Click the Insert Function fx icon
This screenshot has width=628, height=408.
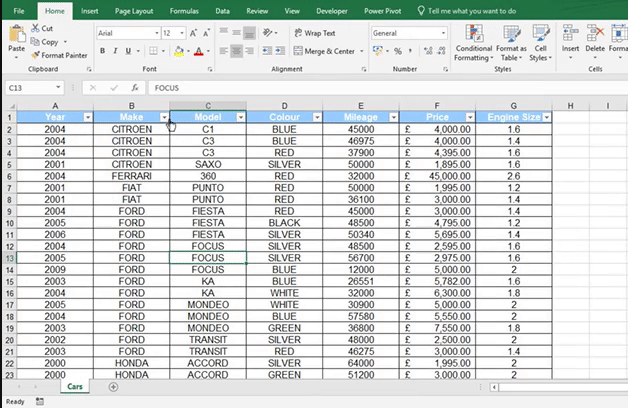point(135,88)
